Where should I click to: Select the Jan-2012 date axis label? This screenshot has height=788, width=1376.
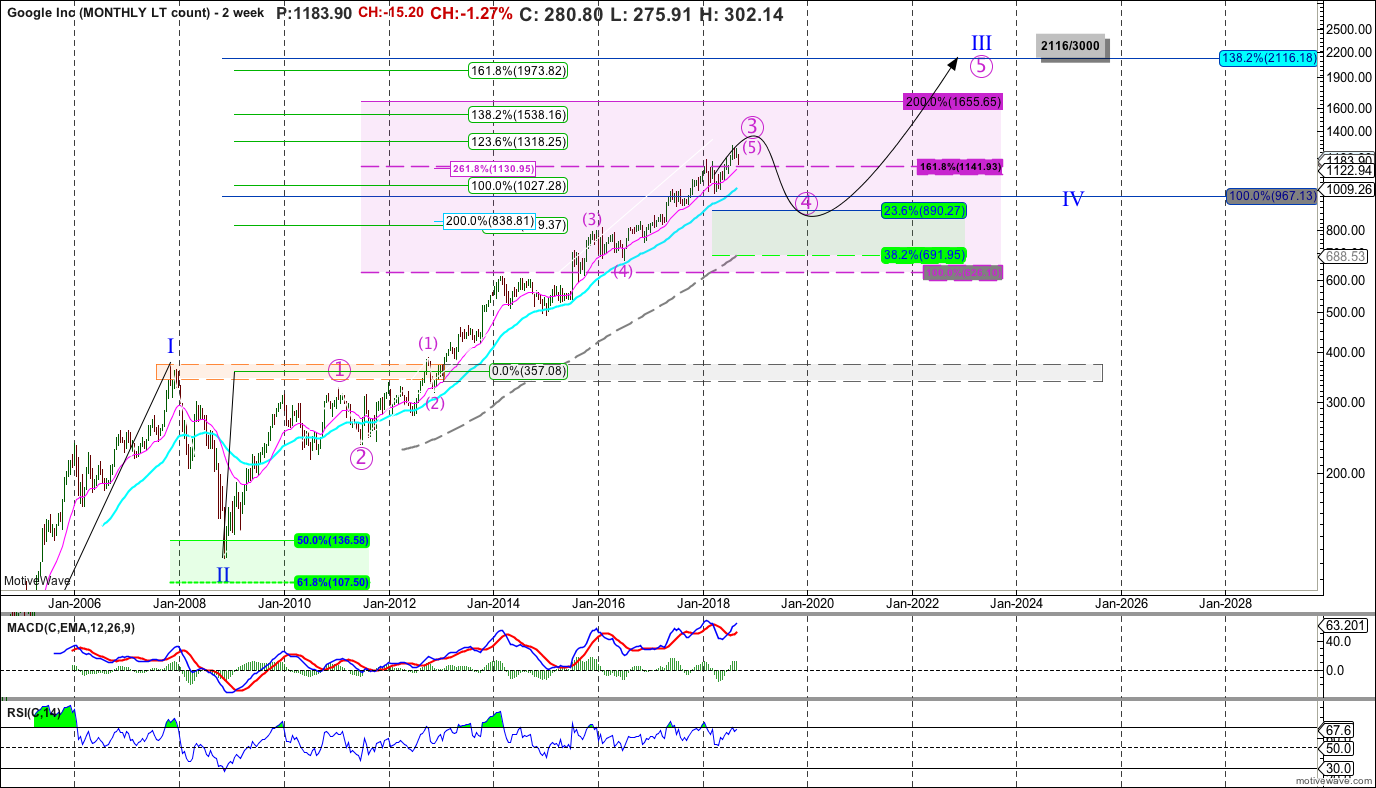[388, 603]
